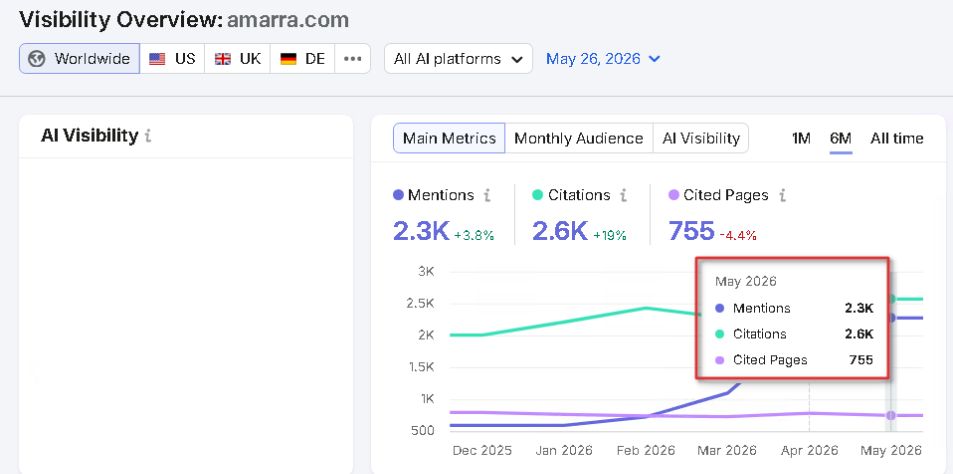
Task: Select the DE region label
Action: pyautogui.click(x=315, y=59)
